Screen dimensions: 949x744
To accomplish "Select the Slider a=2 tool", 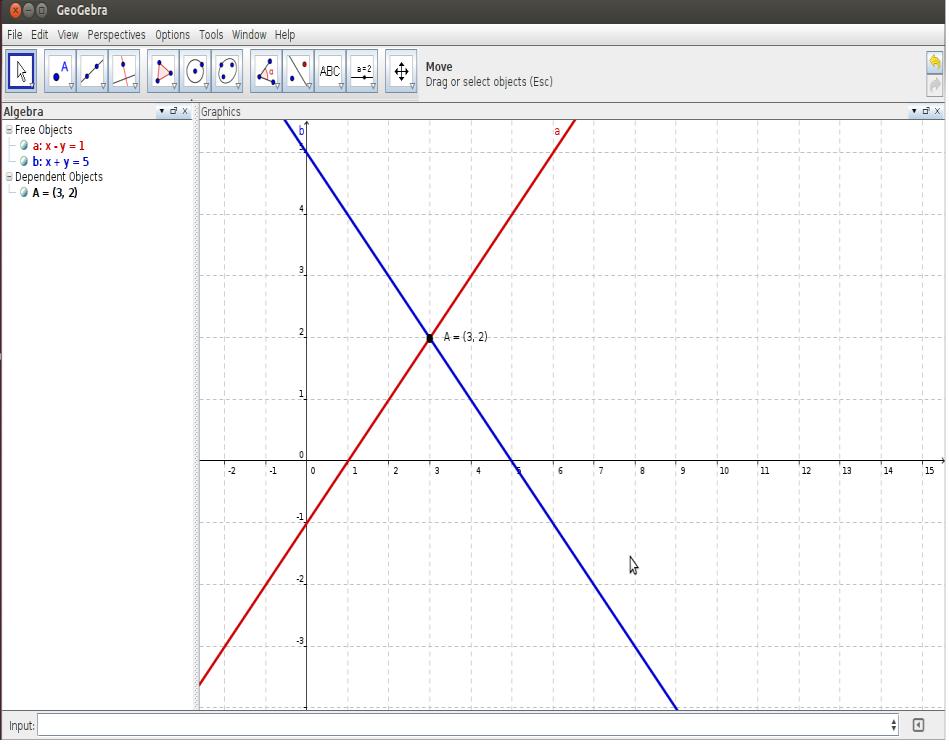I will coord(363,71).
